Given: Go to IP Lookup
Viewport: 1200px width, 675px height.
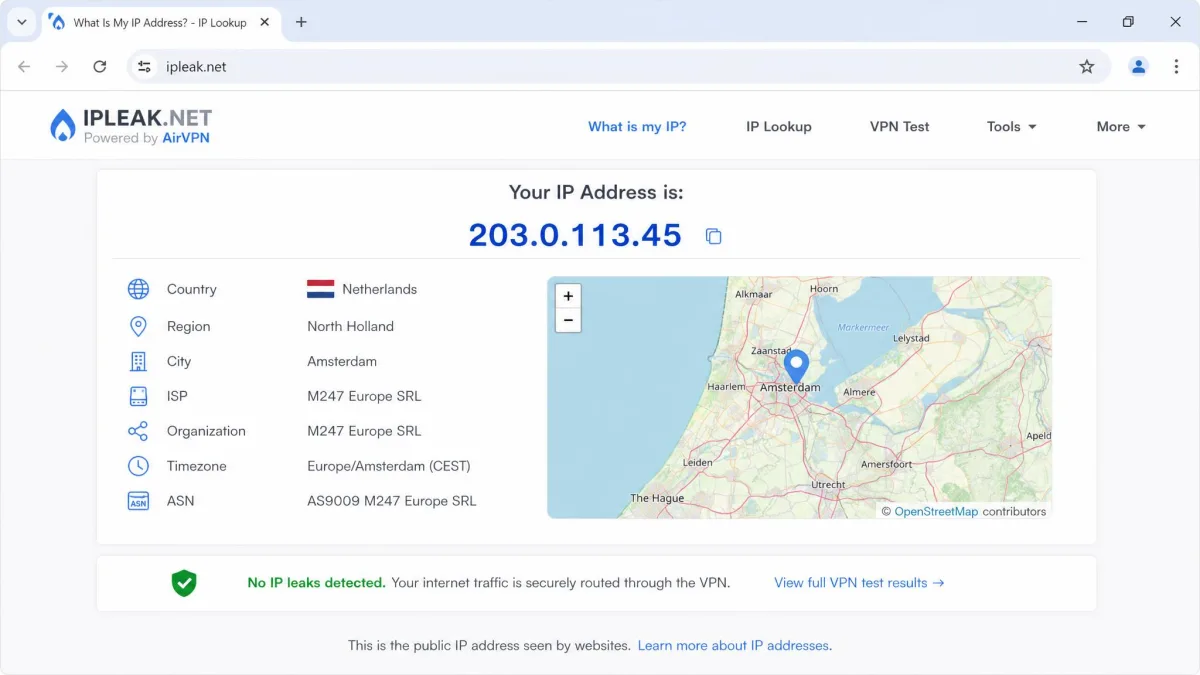Looking at the screenshot, I should [779, 127].
